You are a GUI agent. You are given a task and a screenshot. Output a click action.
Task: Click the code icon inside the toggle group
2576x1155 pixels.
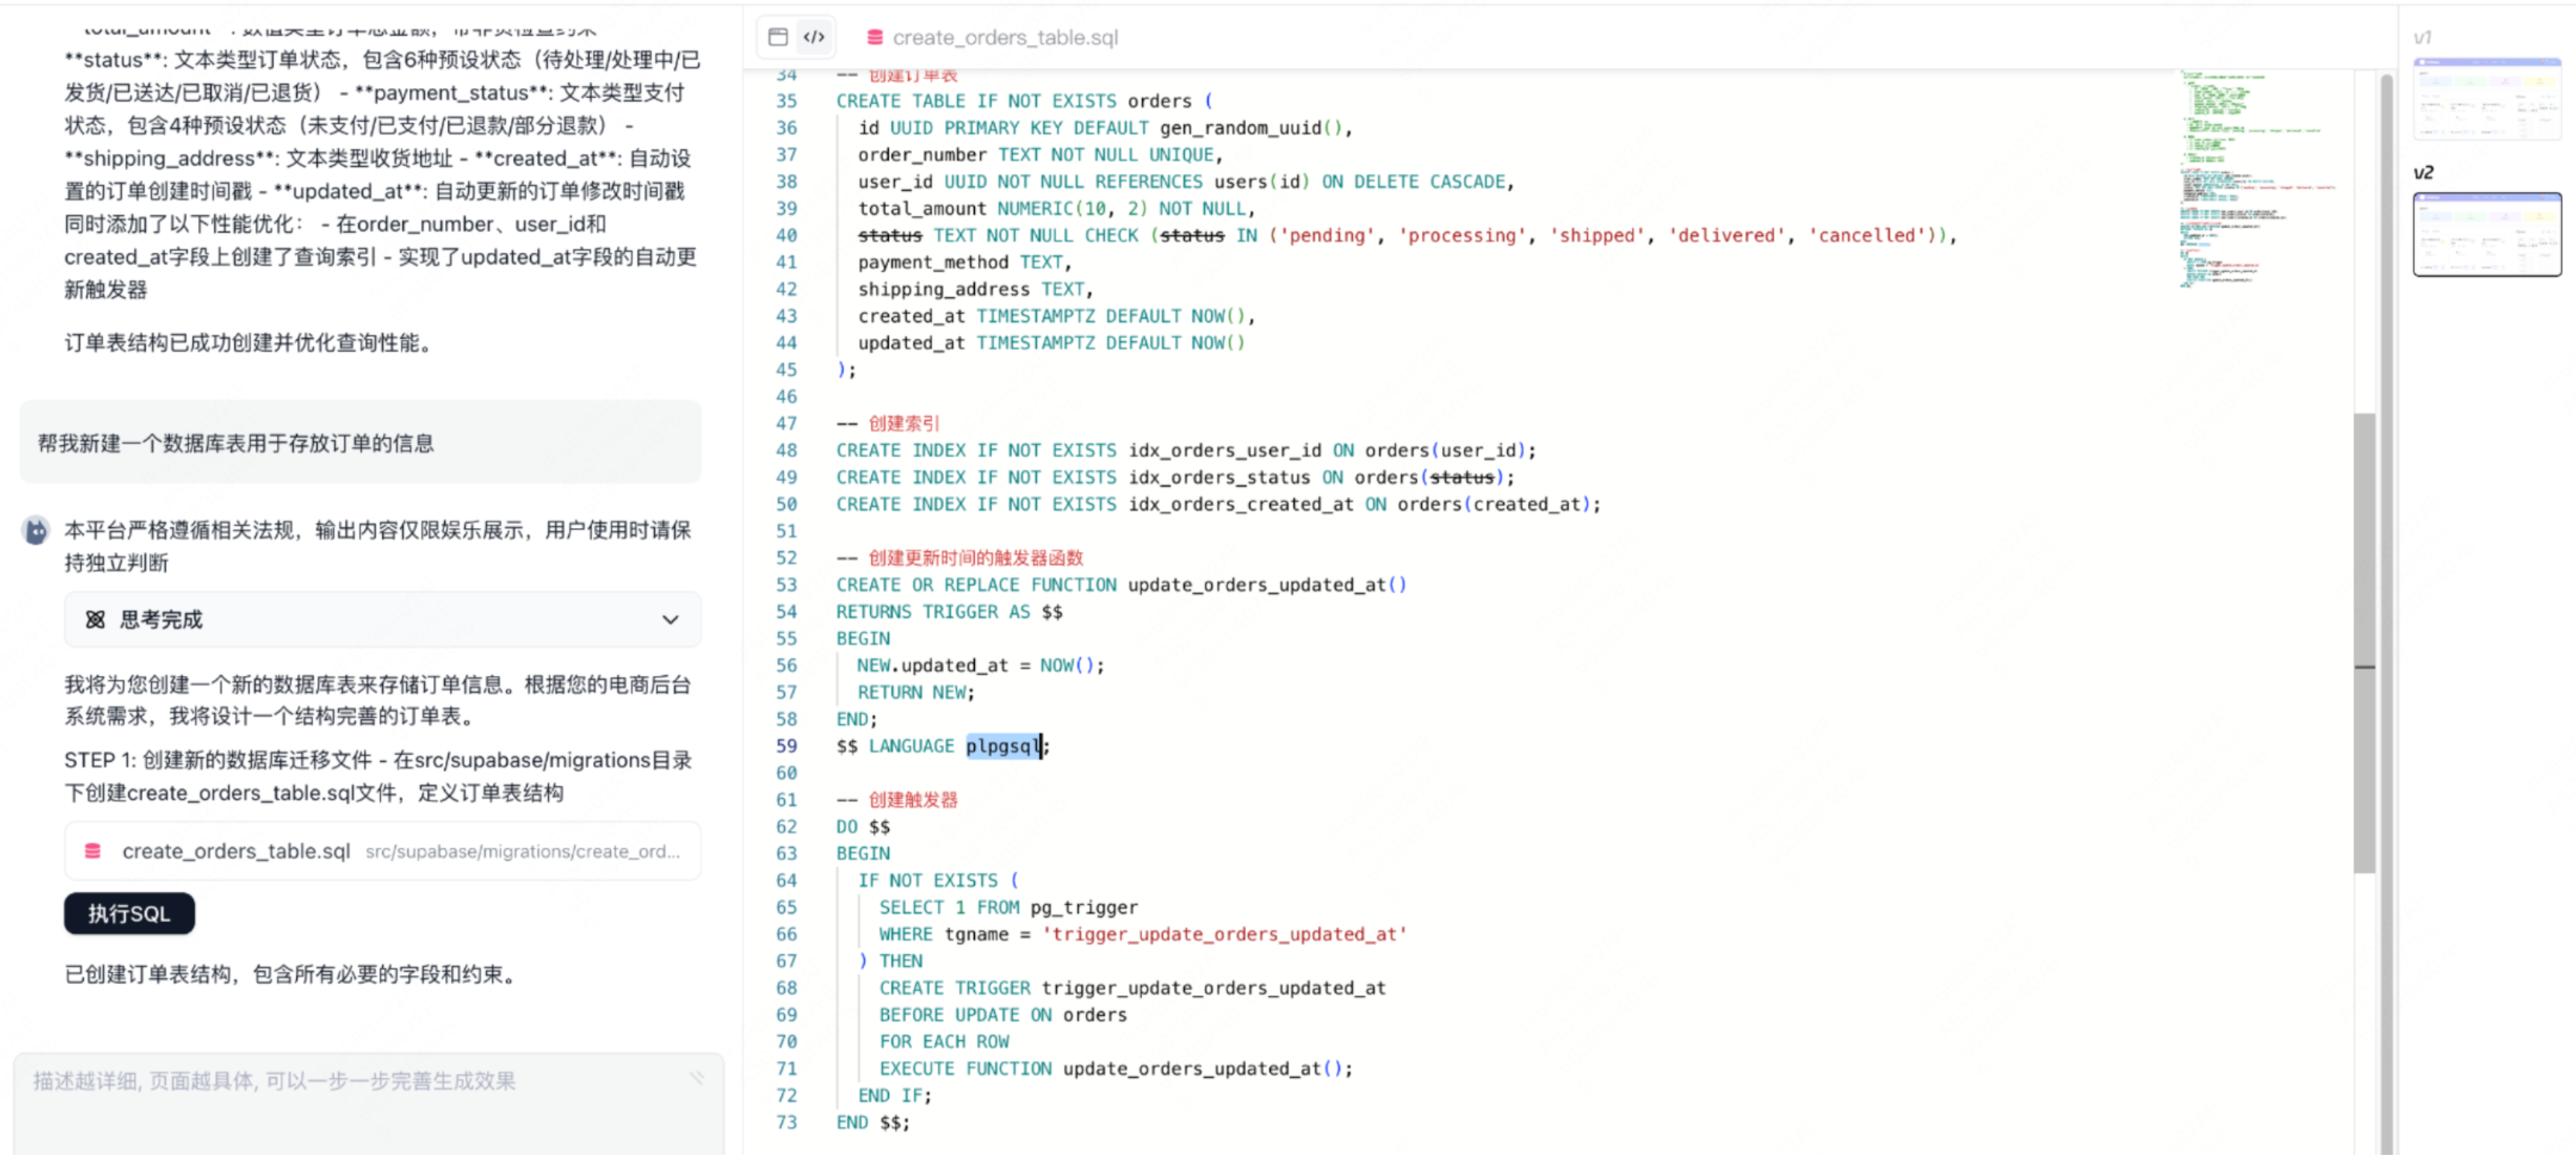pyautogui.click(x=813, y=37)
